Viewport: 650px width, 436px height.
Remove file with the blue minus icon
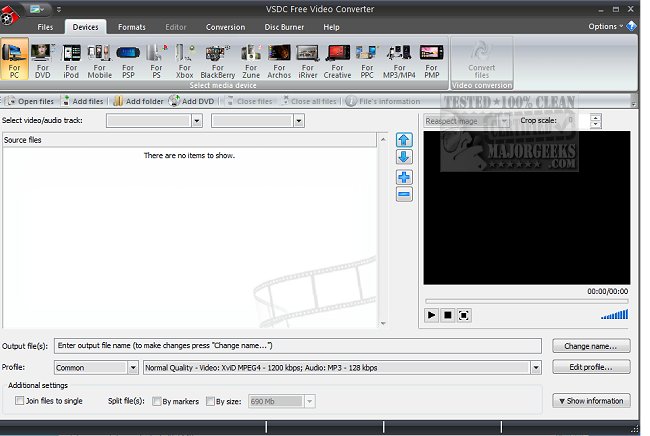coord(404,194)
